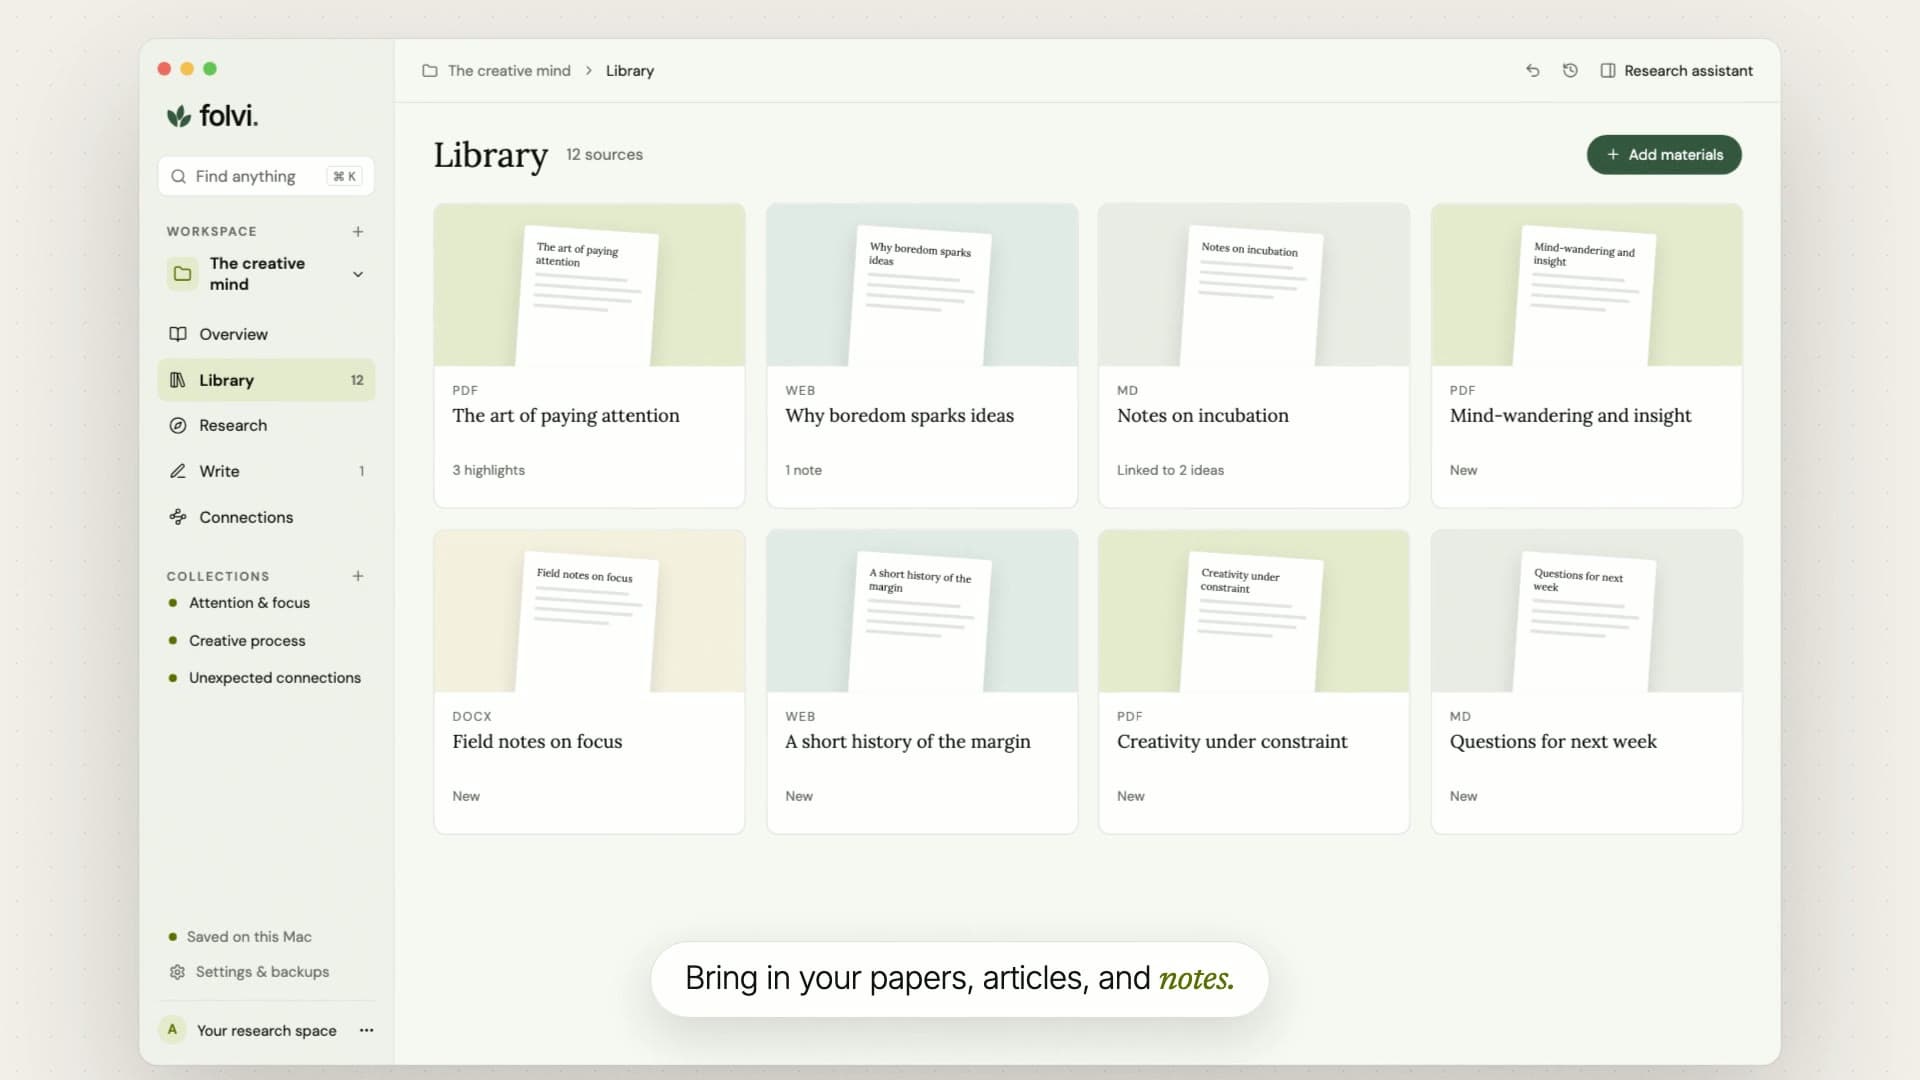Image resolution: width=1920 pixels, height=1080 pixels.
Task: Open Field notes on focus document
Action: tap(589, 681)
